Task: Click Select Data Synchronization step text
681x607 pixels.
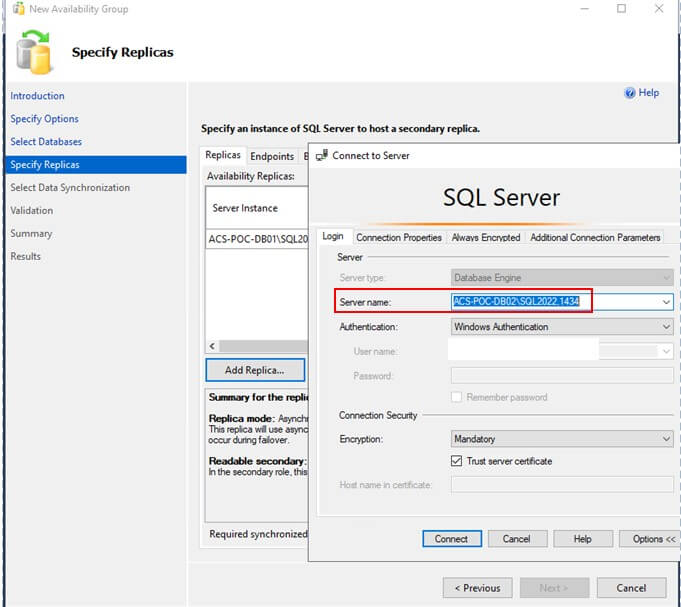Action: click(70, 188)
